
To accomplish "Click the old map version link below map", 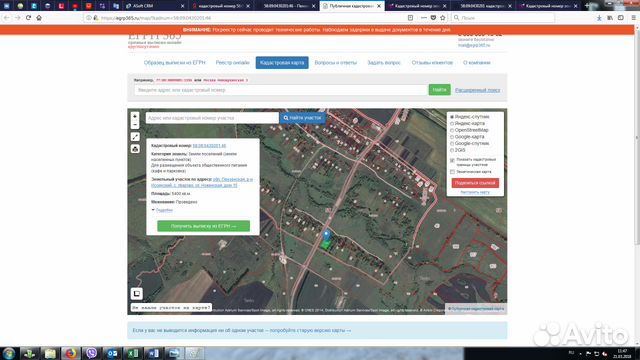I will (310, 330).
